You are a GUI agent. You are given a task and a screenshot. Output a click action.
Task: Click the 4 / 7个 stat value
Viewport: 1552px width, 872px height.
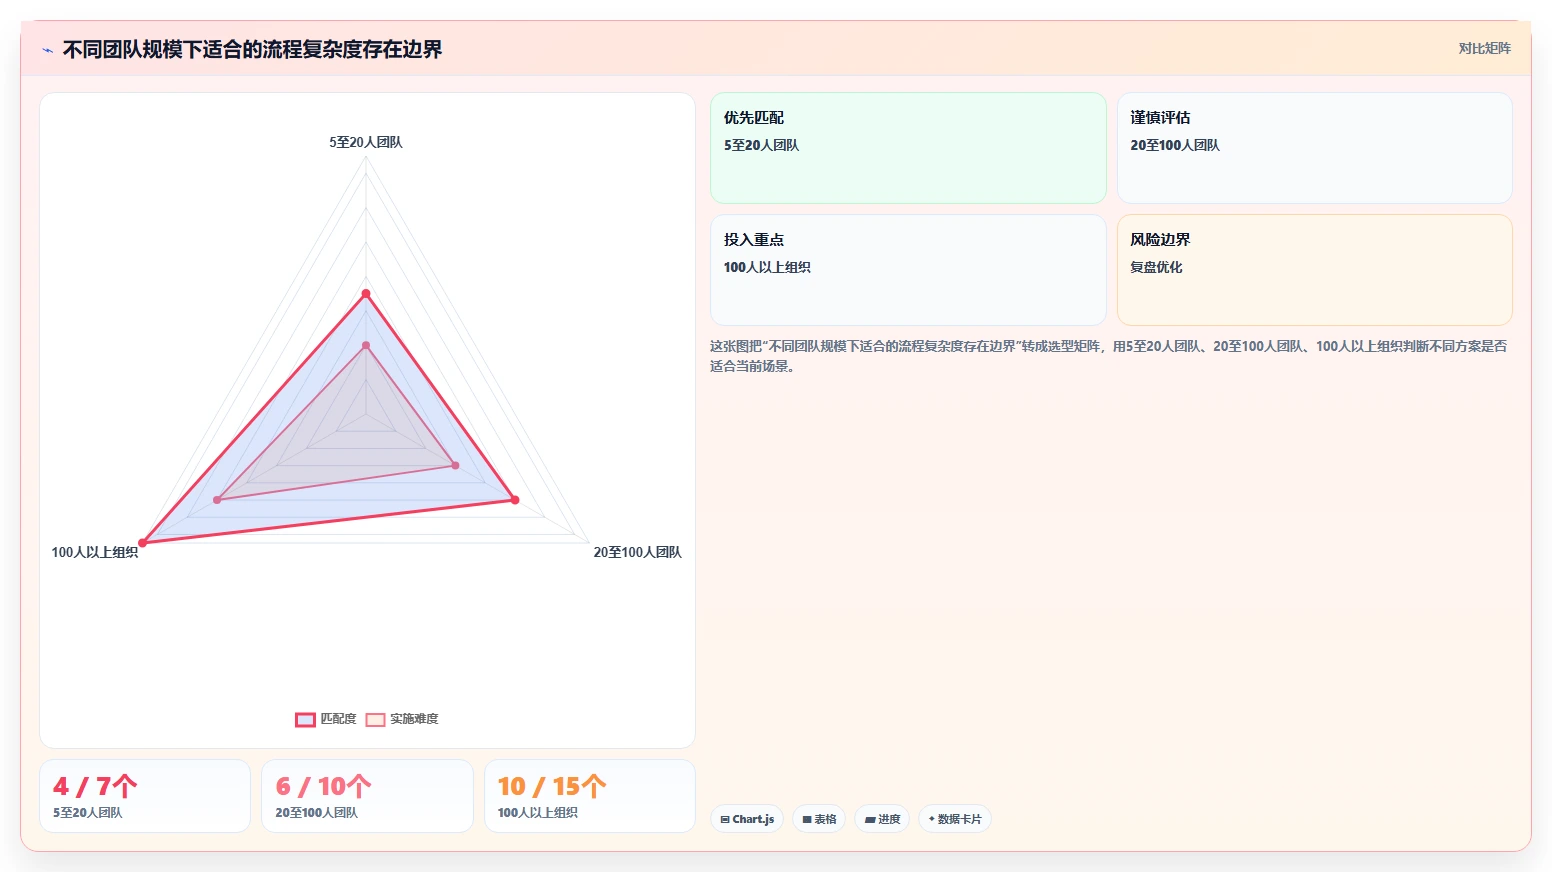pyautogui.click(x=95, y=786)
